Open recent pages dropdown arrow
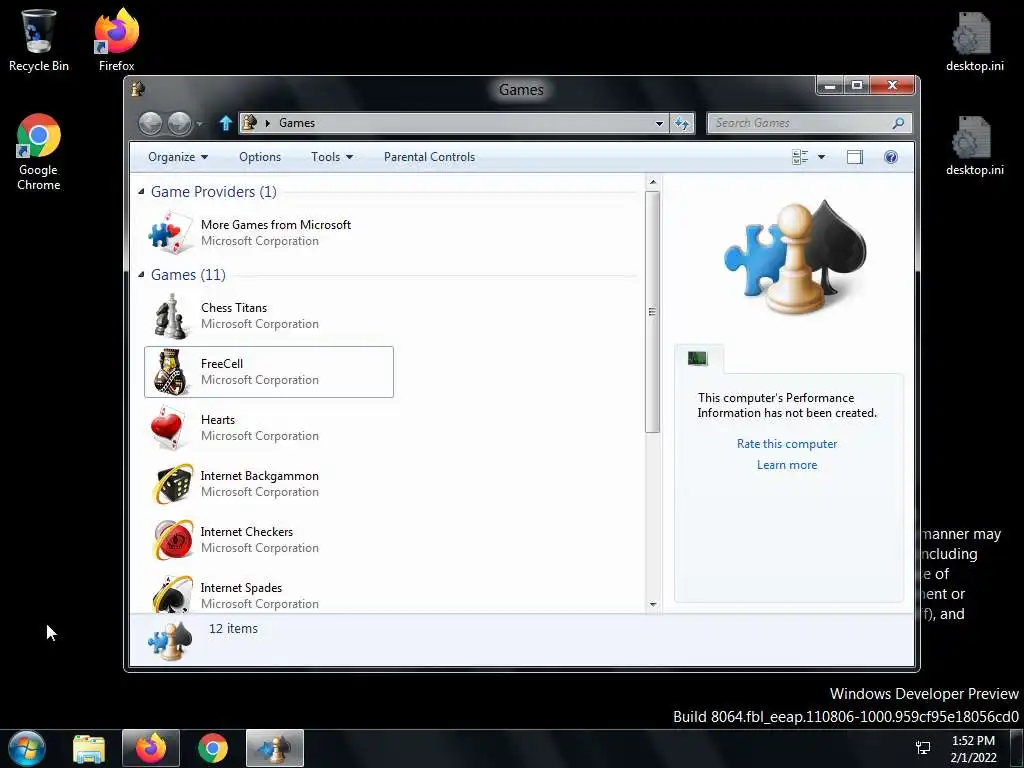This screenshot has height=768, width=1024. [x=199, y=123]
